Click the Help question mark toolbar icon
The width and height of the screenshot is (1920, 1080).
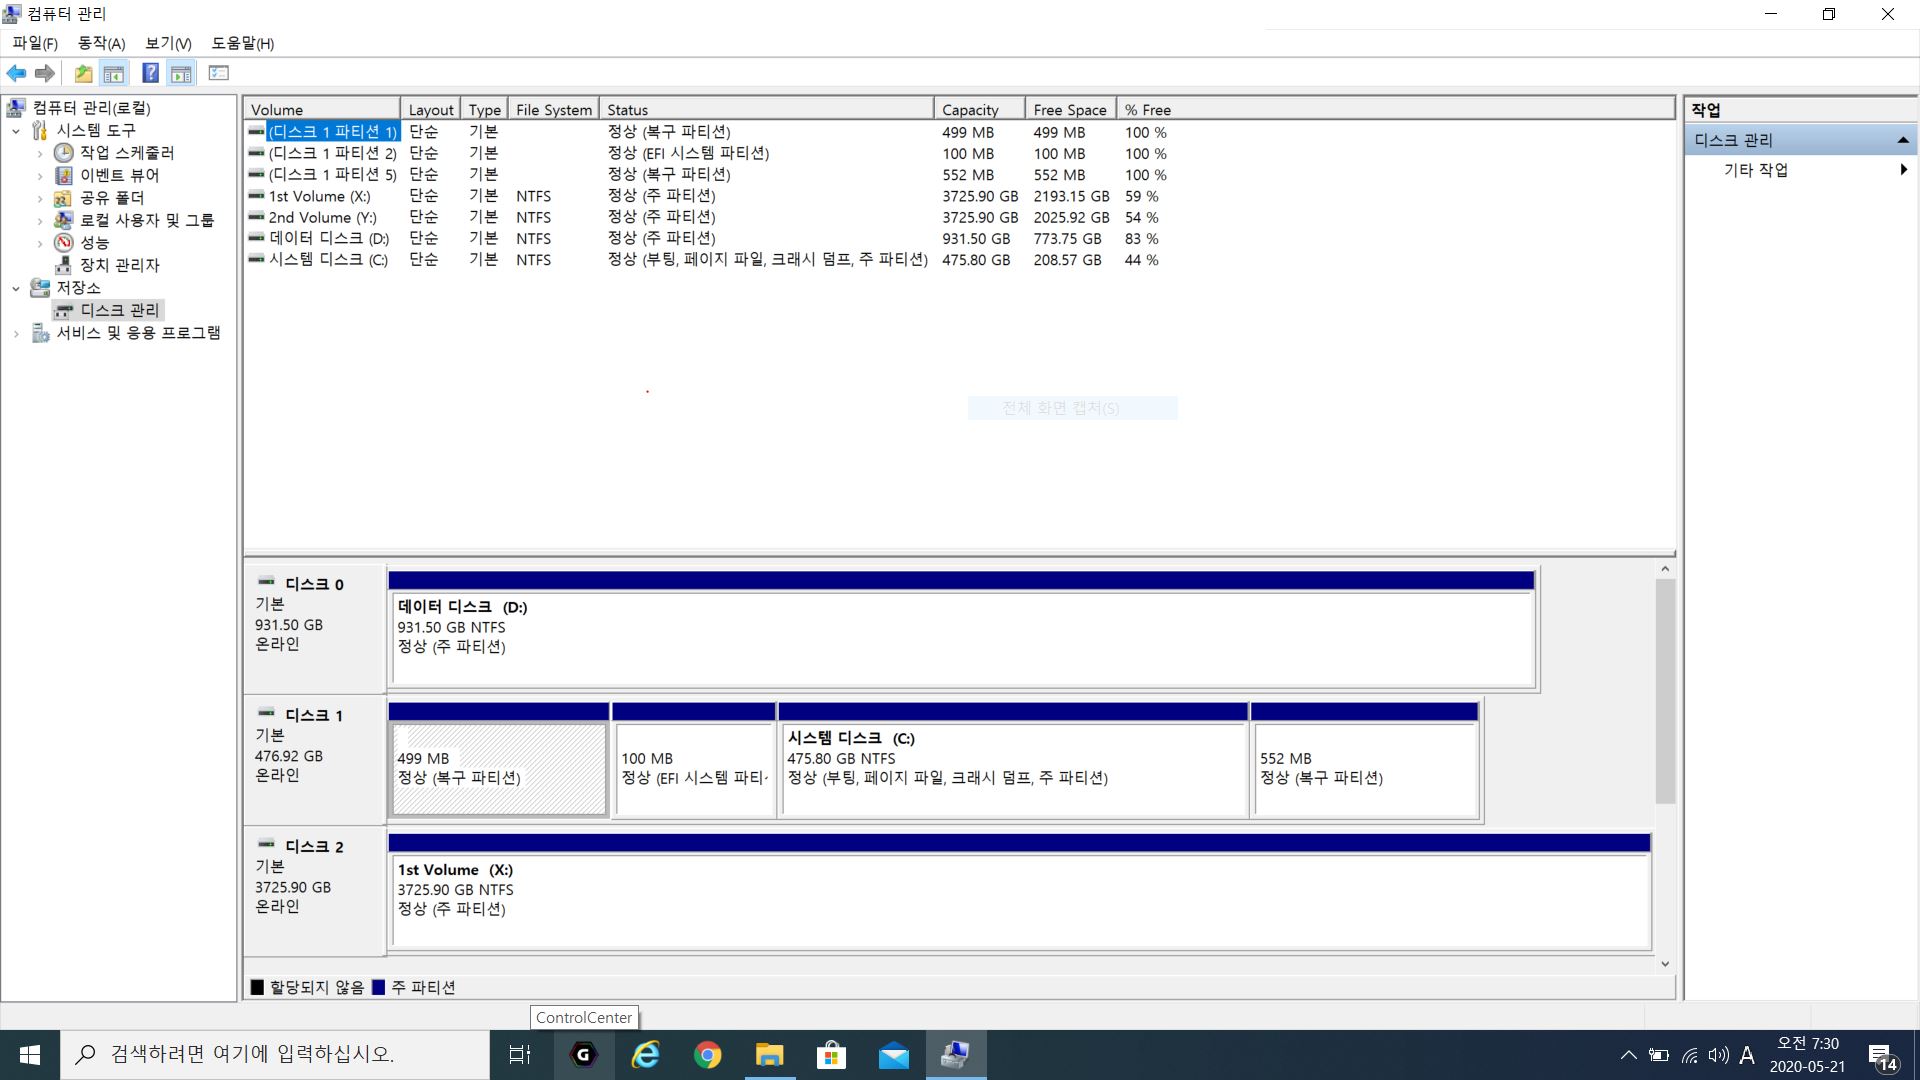[150, 73]
